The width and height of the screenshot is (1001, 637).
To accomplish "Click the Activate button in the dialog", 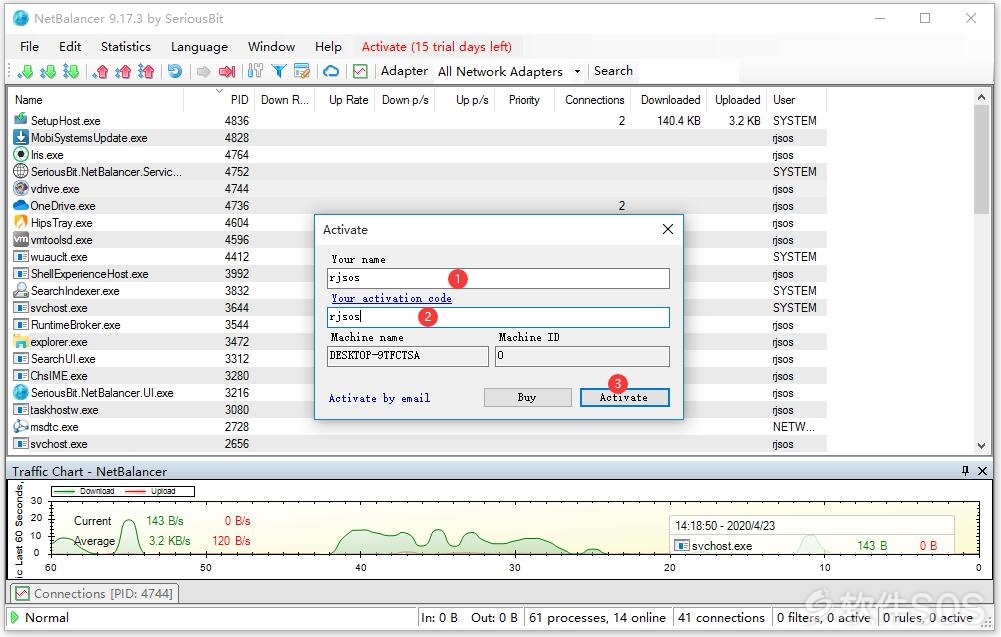I will coord(624,397).
